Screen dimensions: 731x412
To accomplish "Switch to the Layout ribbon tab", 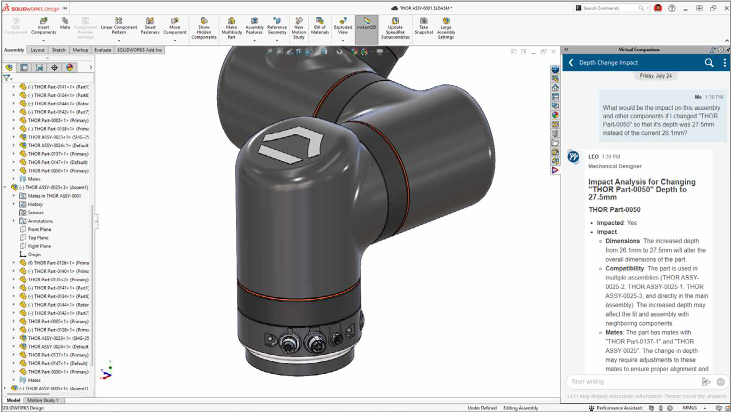I will click(x=37, y=50).
